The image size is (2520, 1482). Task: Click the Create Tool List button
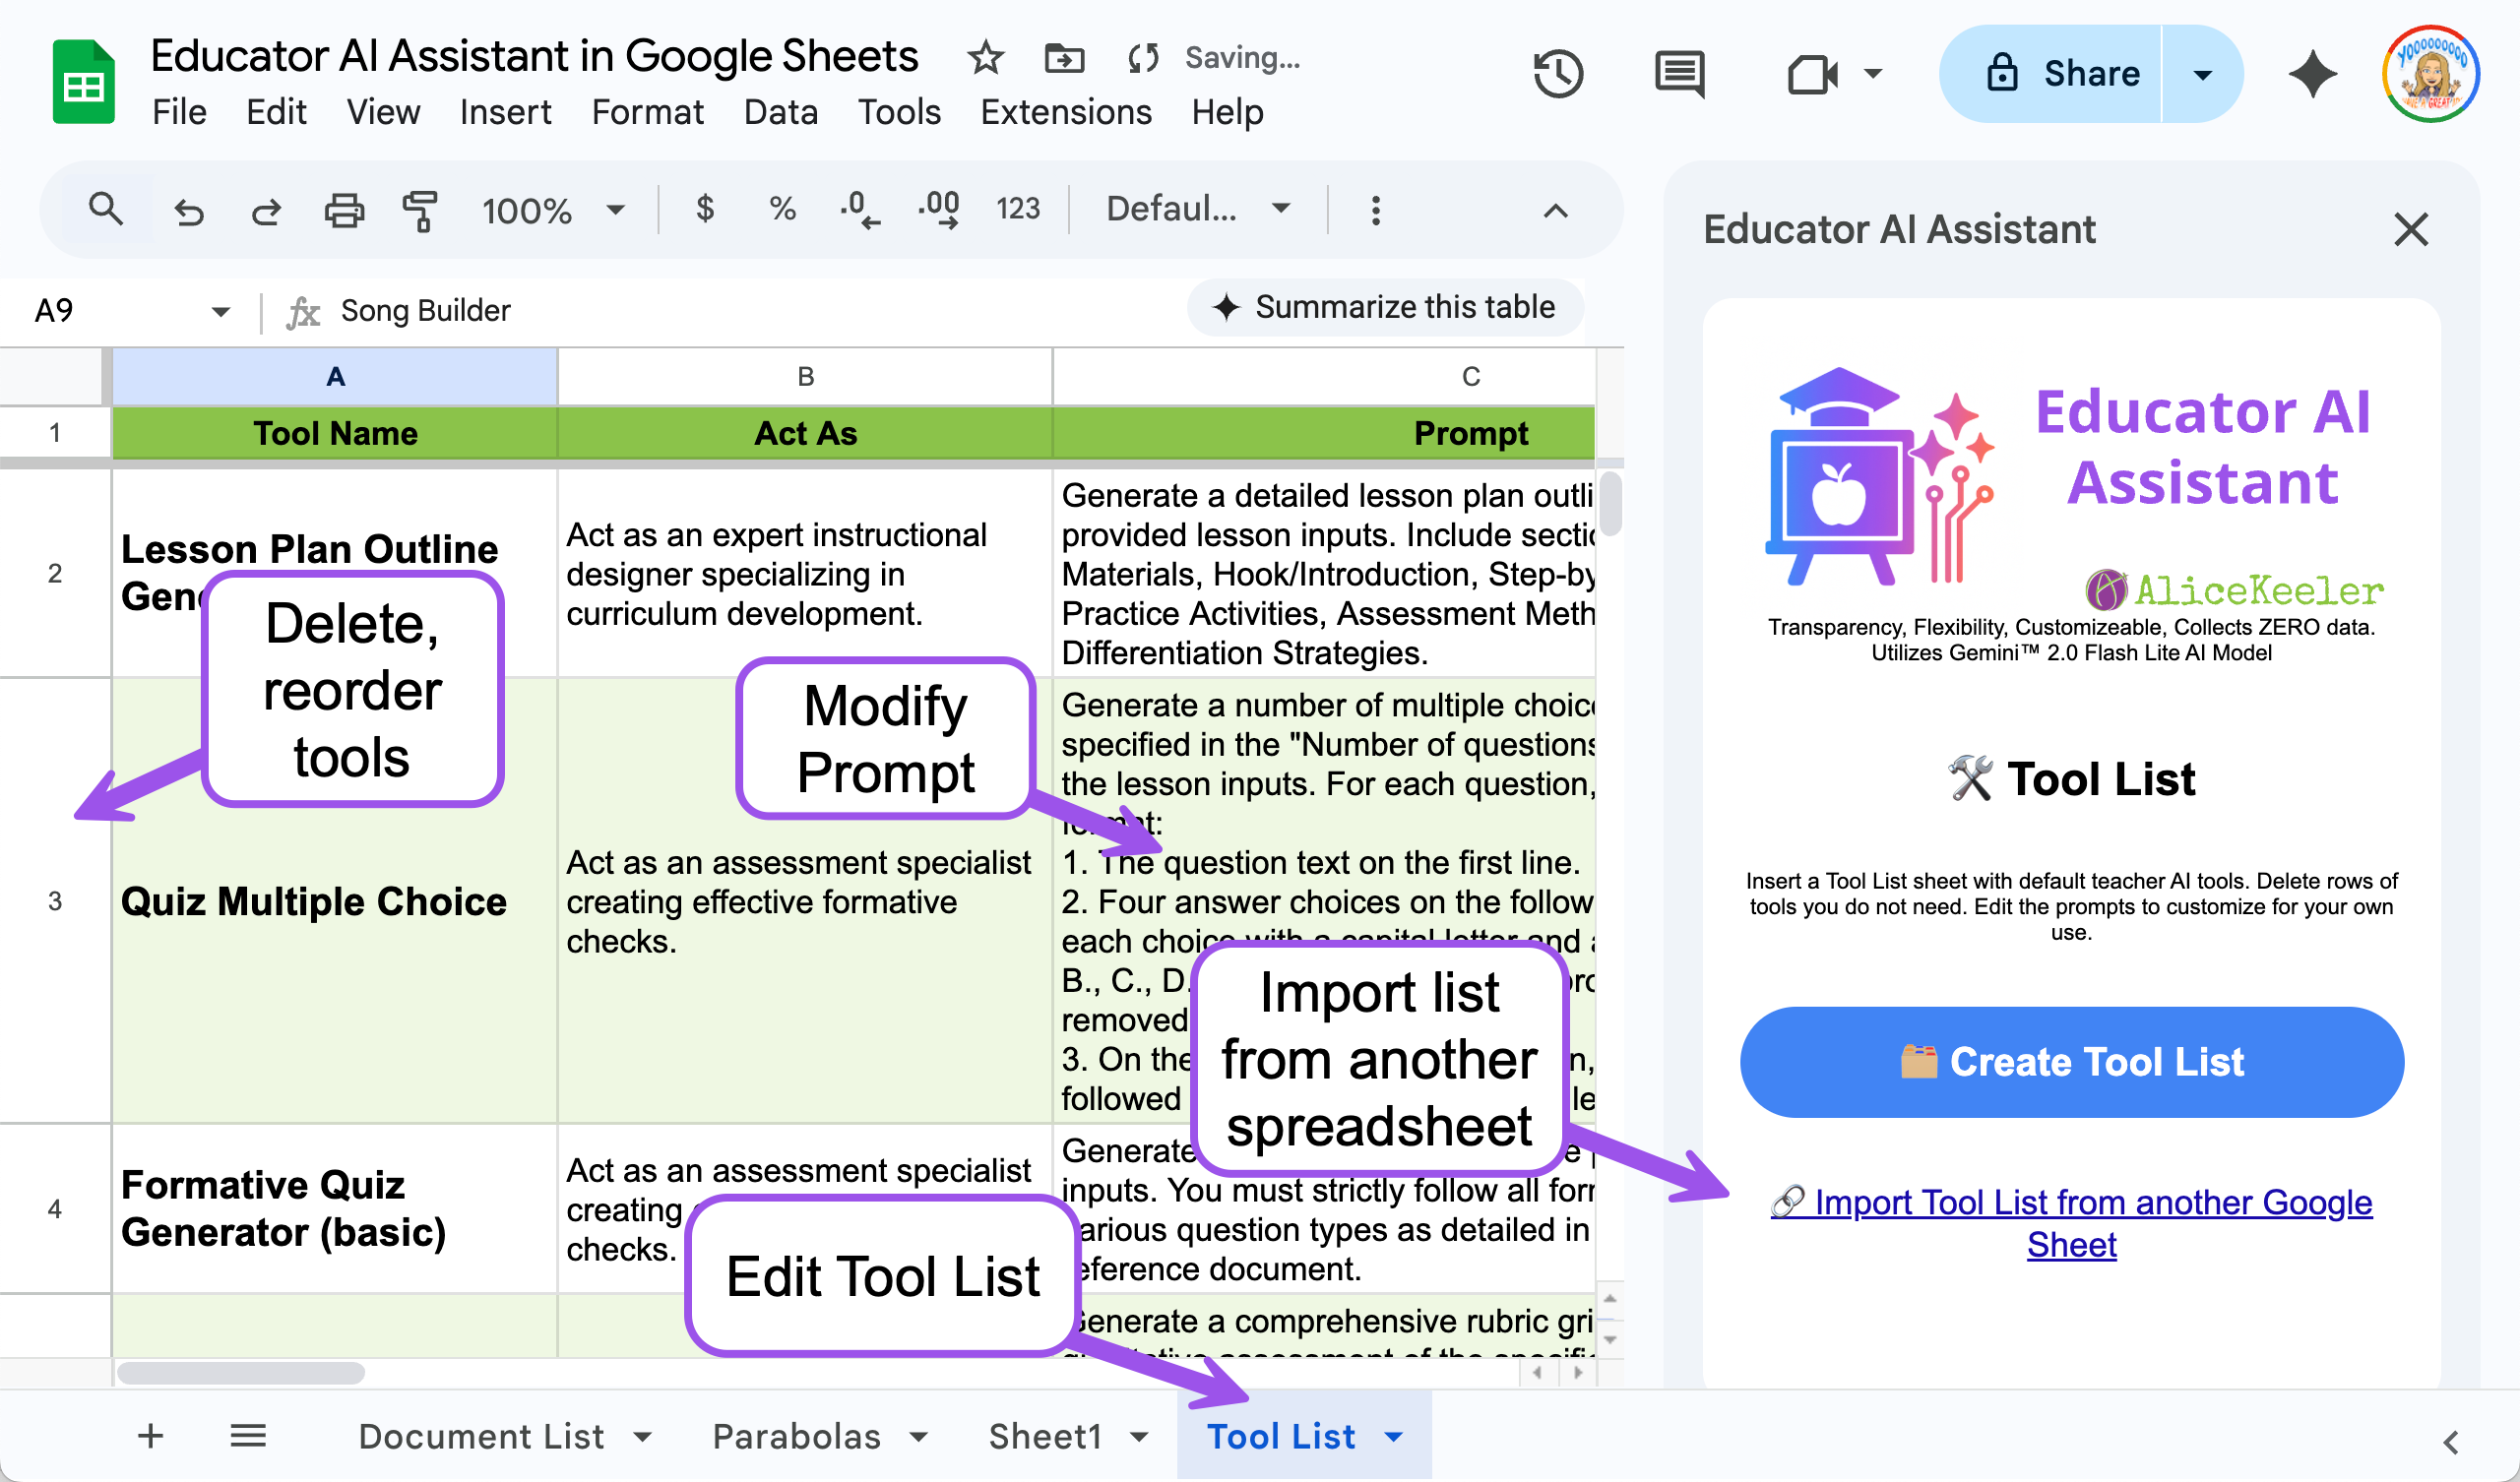pos(2072,1062)
